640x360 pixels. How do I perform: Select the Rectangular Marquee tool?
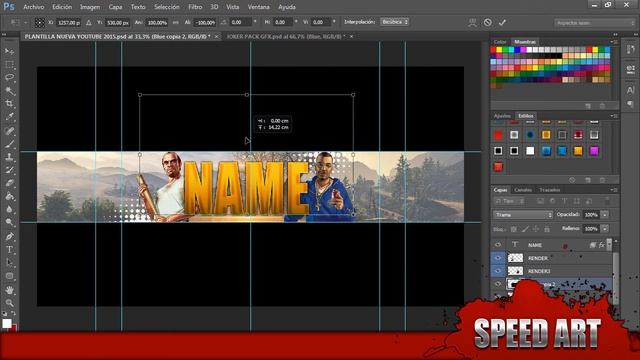[9, 64]
